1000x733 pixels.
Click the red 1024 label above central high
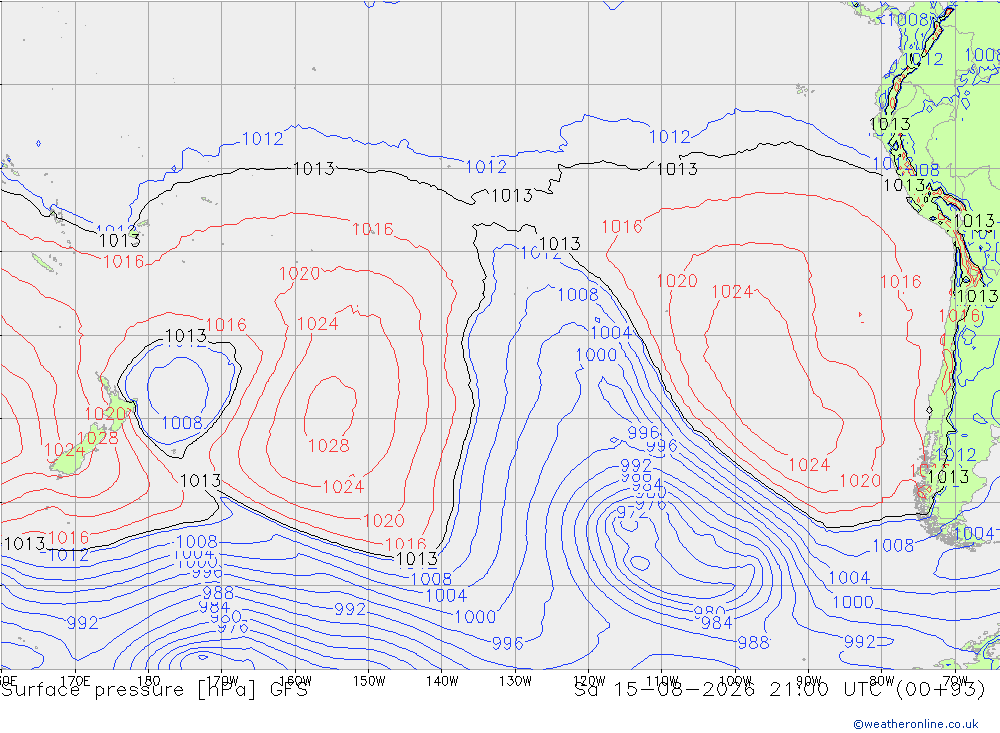pos(317,323)
